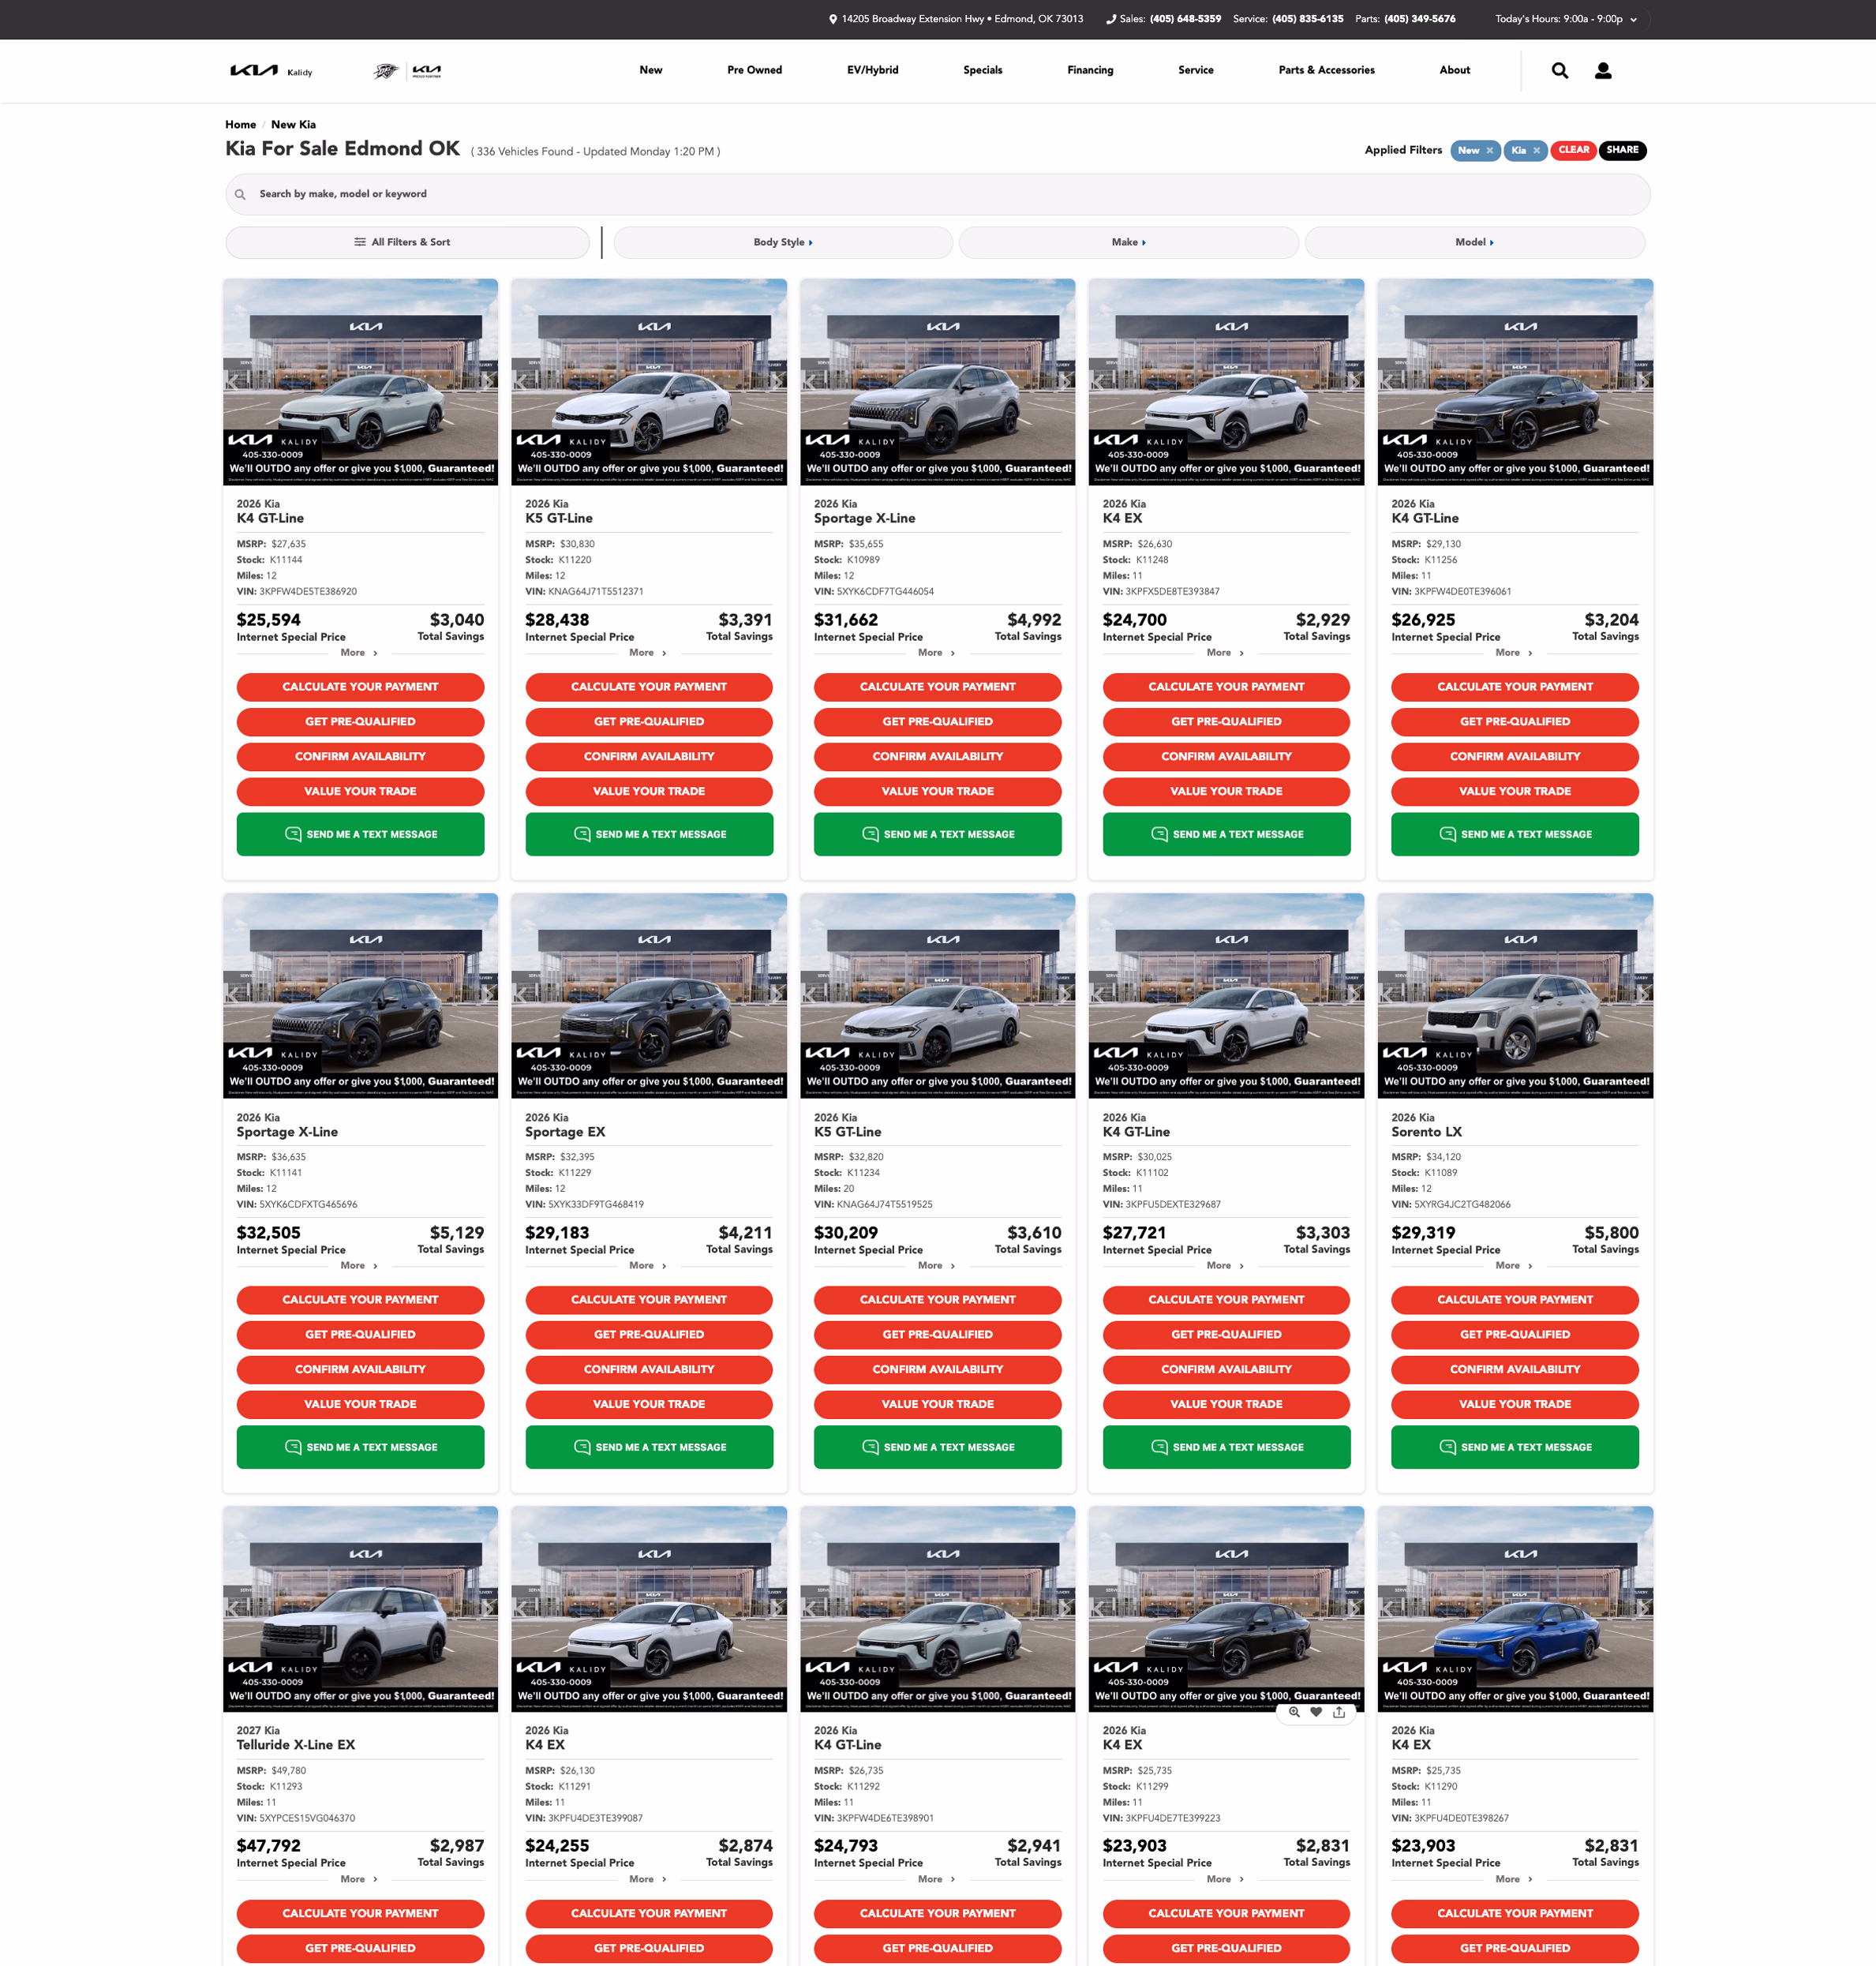Send text message about K4 GT-Line $26,925
1876x1966 pixels.
pos(1514,834)
